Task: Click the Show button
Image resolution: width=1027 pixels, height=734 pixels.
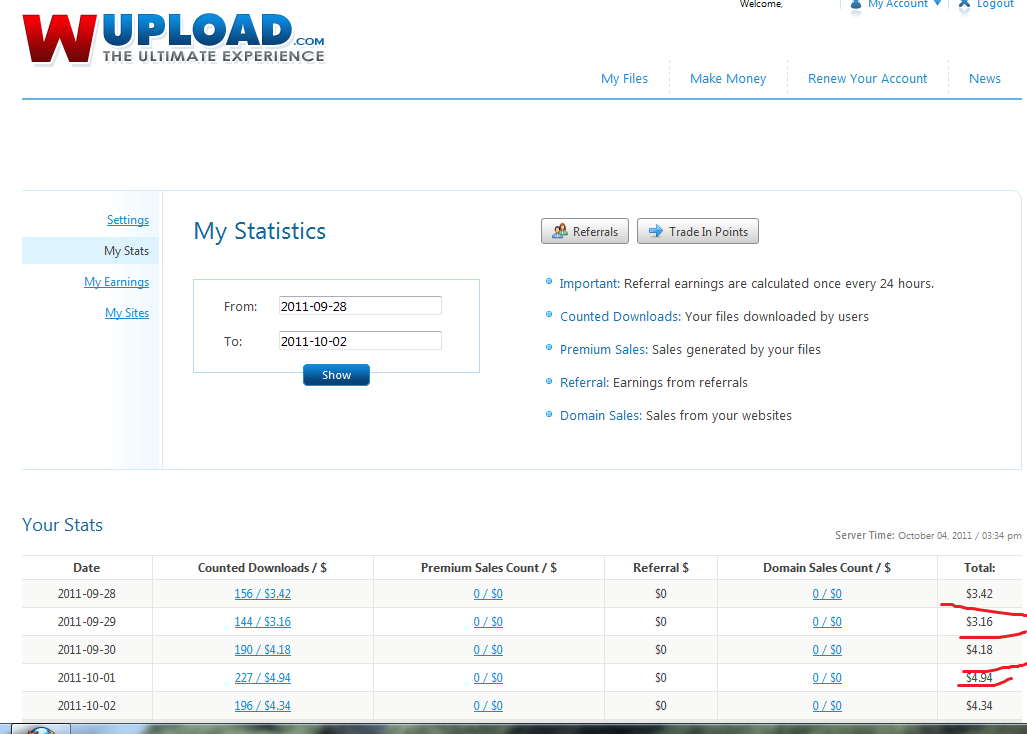Action: tap(336, 375)
